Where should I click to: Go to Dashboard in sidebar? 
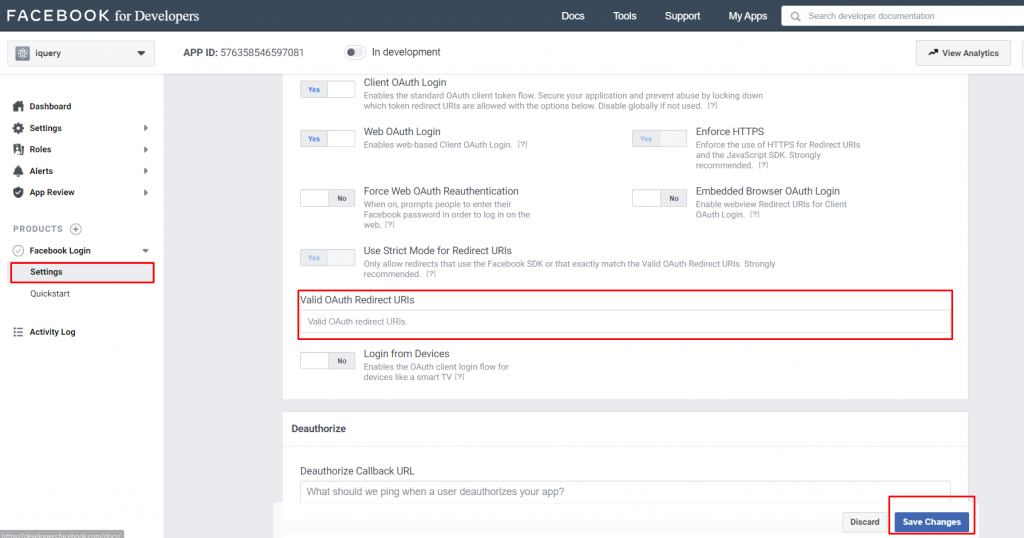coord(50,106)
